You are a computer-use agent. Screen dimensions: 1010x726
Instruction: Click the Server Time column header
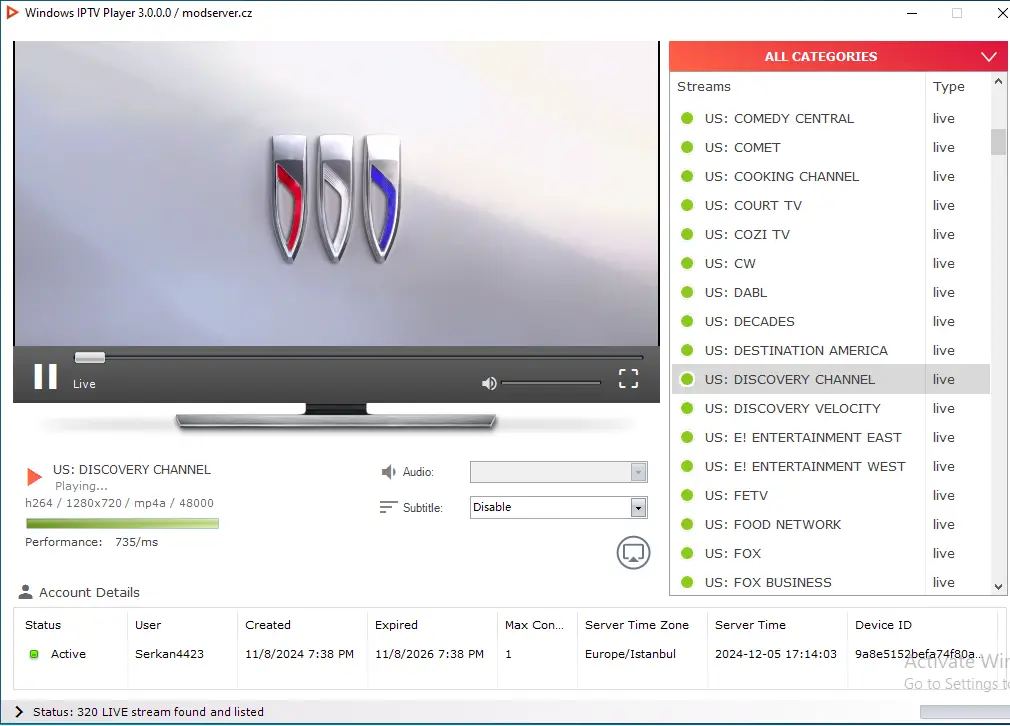coord(750,625)
